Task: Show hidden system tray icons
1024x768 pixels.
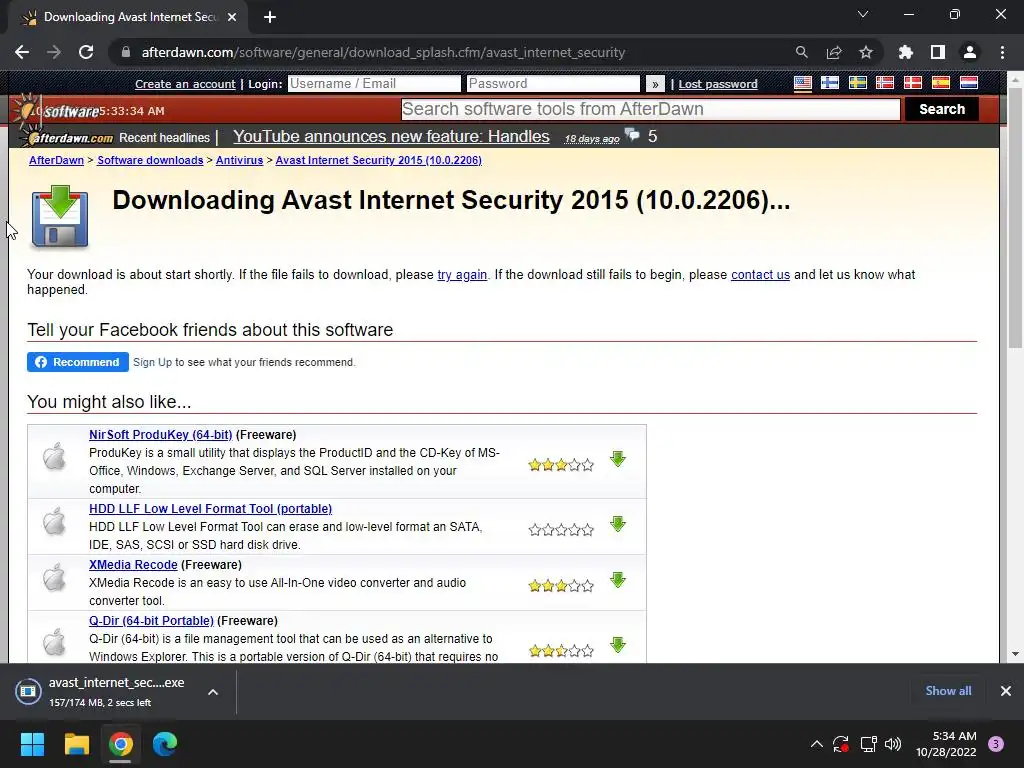Action: click(x=816, y=744)
